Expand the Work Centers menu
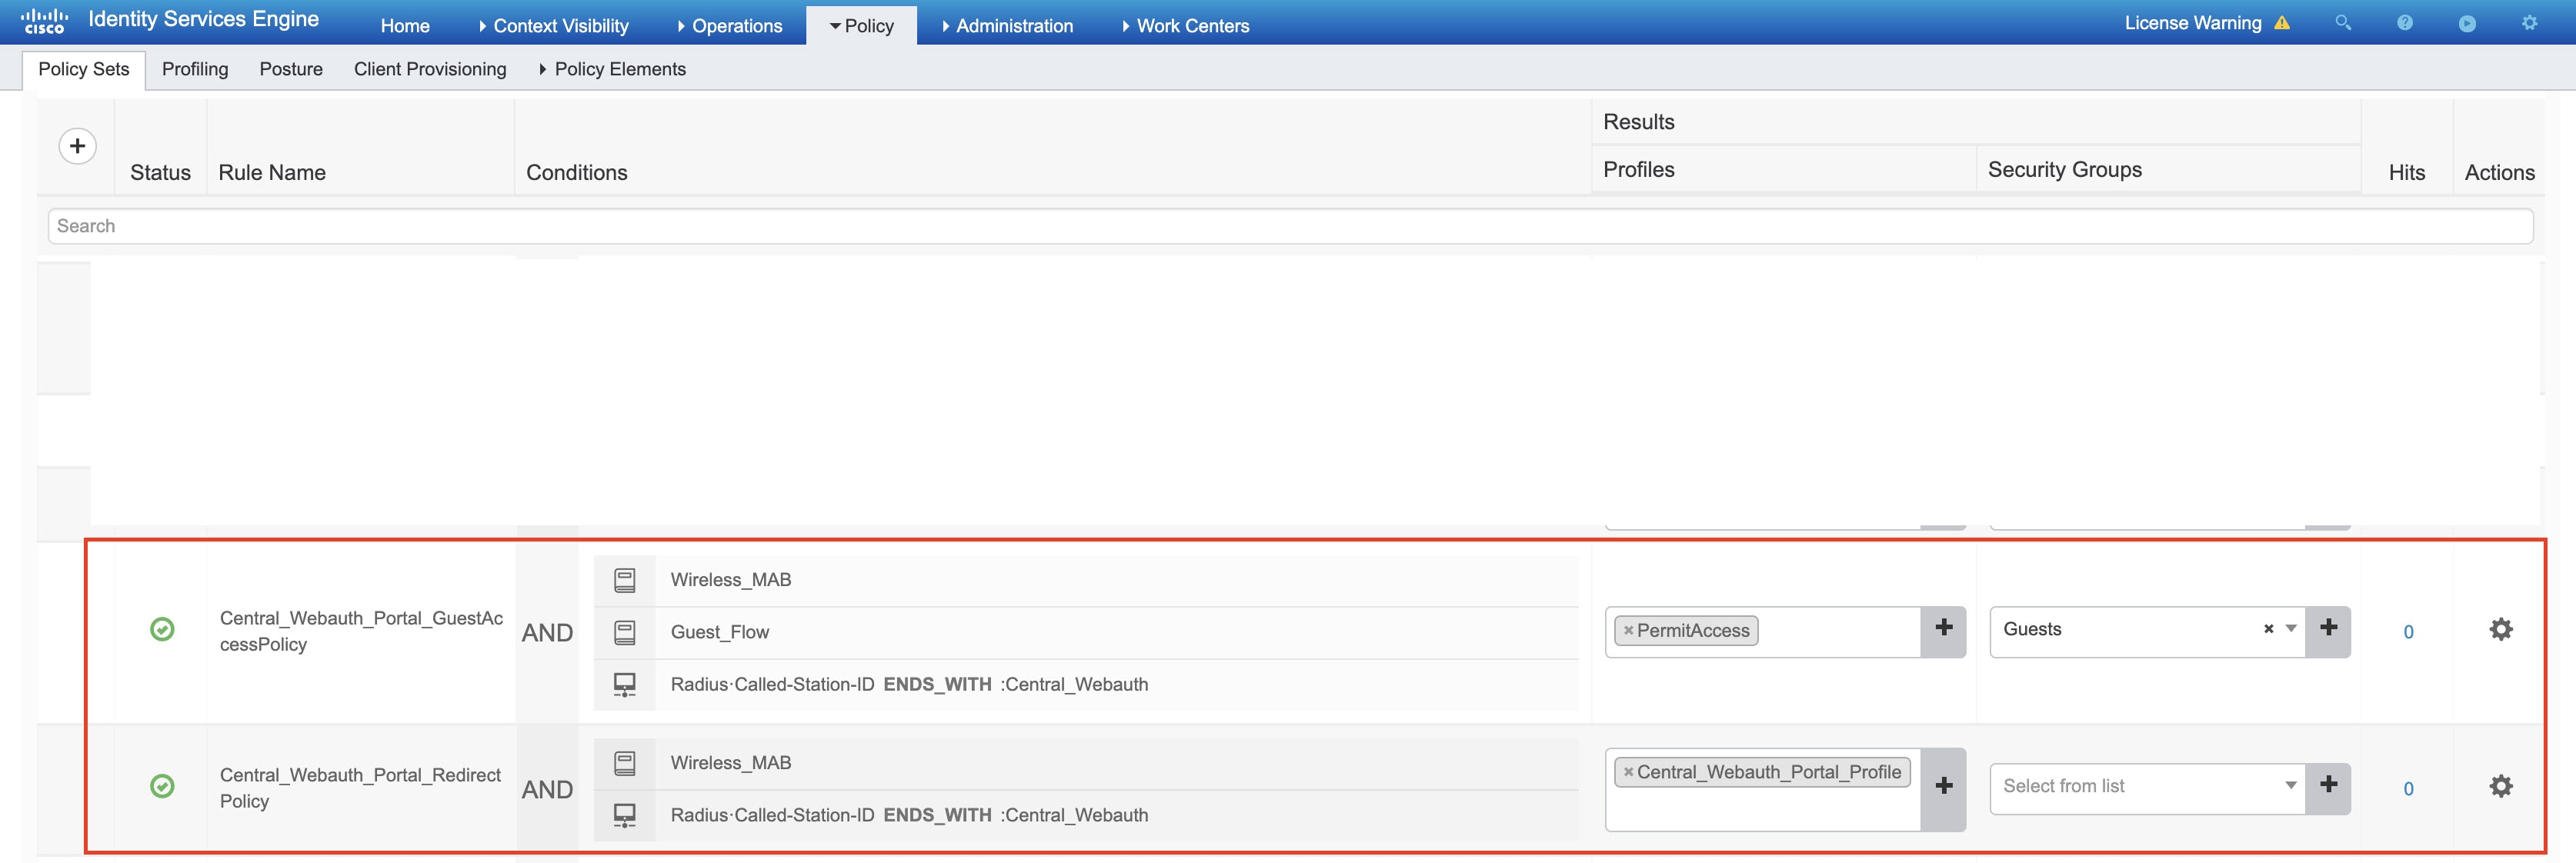Image resolution: width=2576 pixels, height=863 pixels. [x=1185, y=26]
